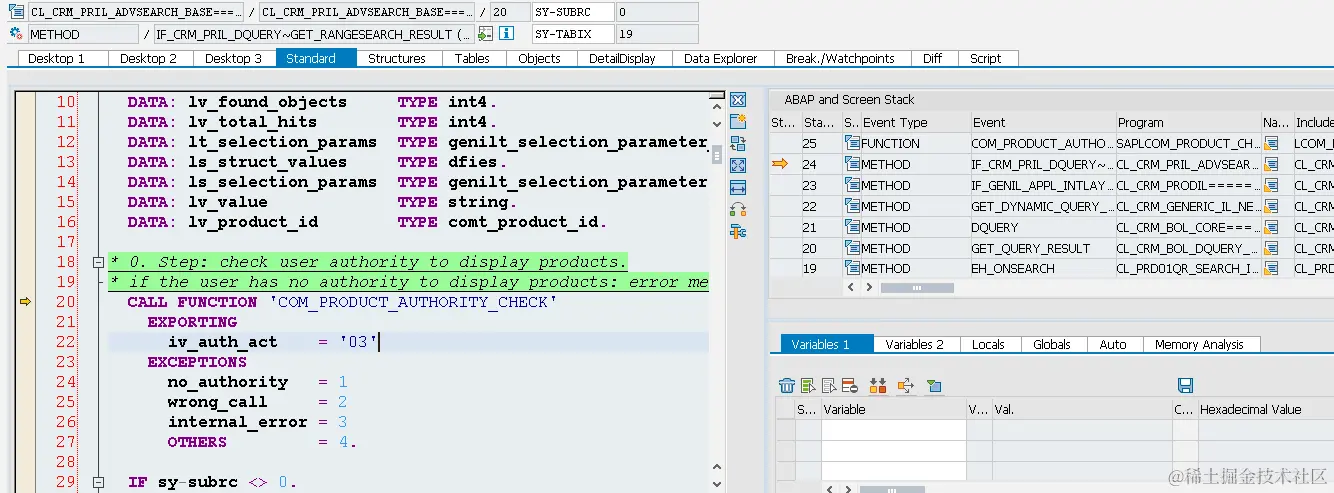Open the Break./Watchpoints tab
This screenshot has width=1334, height=493.
[x=840, y=58]
